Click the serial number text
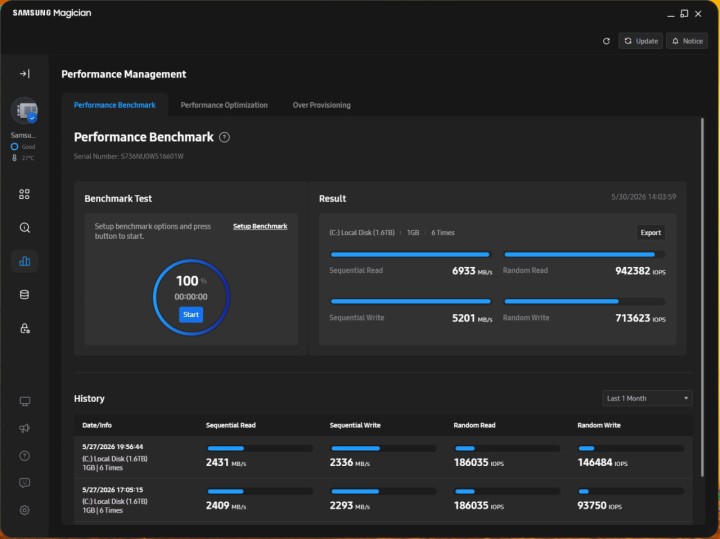 click(x=129, y=157)
